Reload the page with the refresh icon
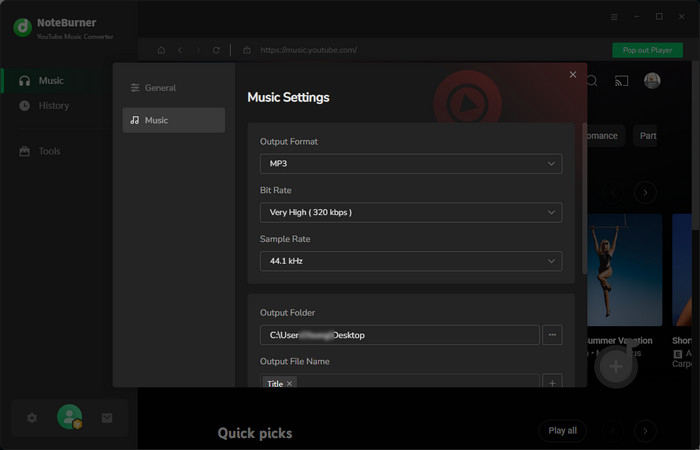Image resolution: width=700 pixels, height=450 pixels. pyautogui.click(x=216, y=49)
